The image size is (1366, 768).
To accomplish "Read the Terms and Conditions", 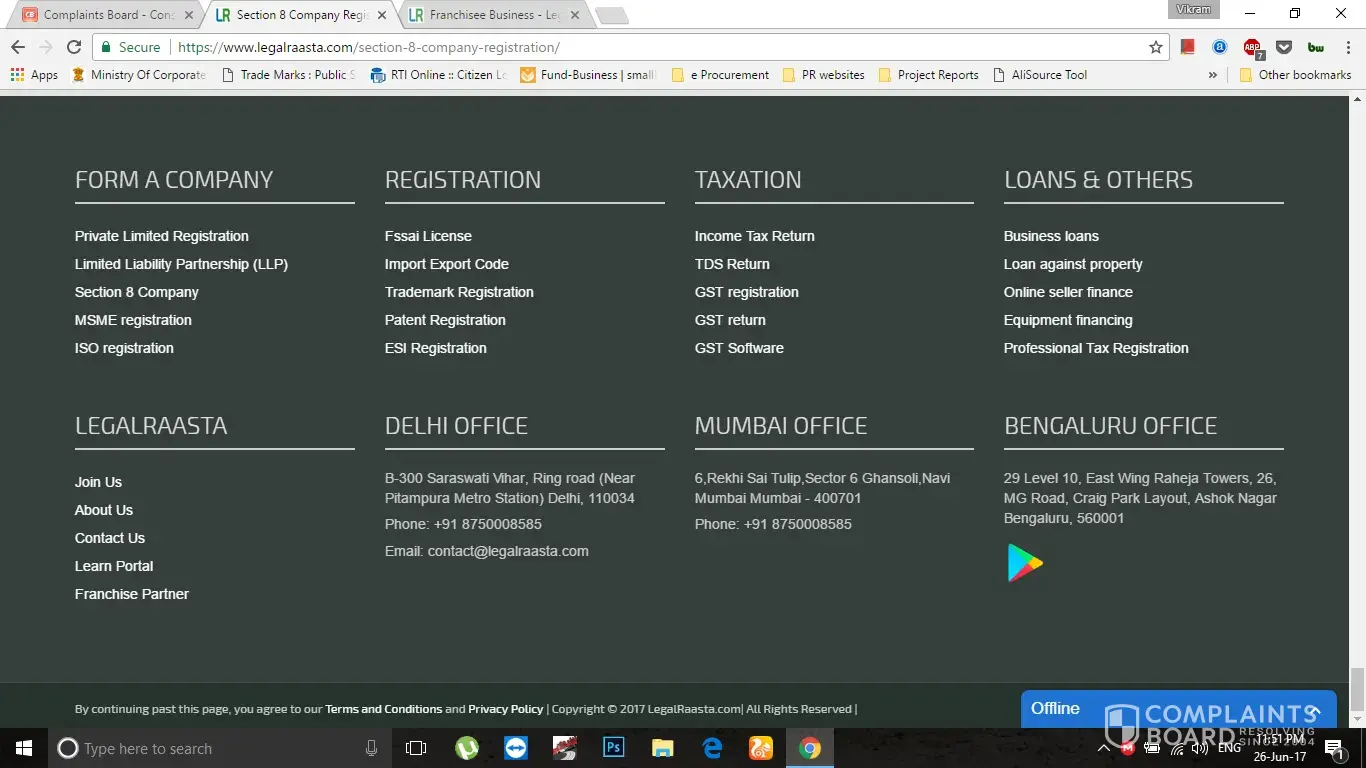I will pyautogui.click(x=384, y=709).
